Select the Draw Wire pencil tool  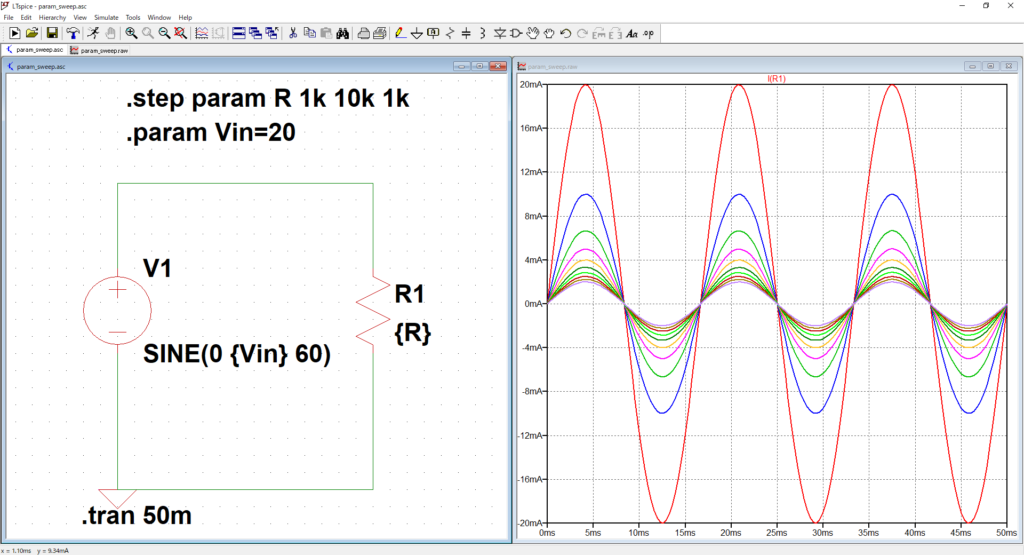click(x=400, y=33)
